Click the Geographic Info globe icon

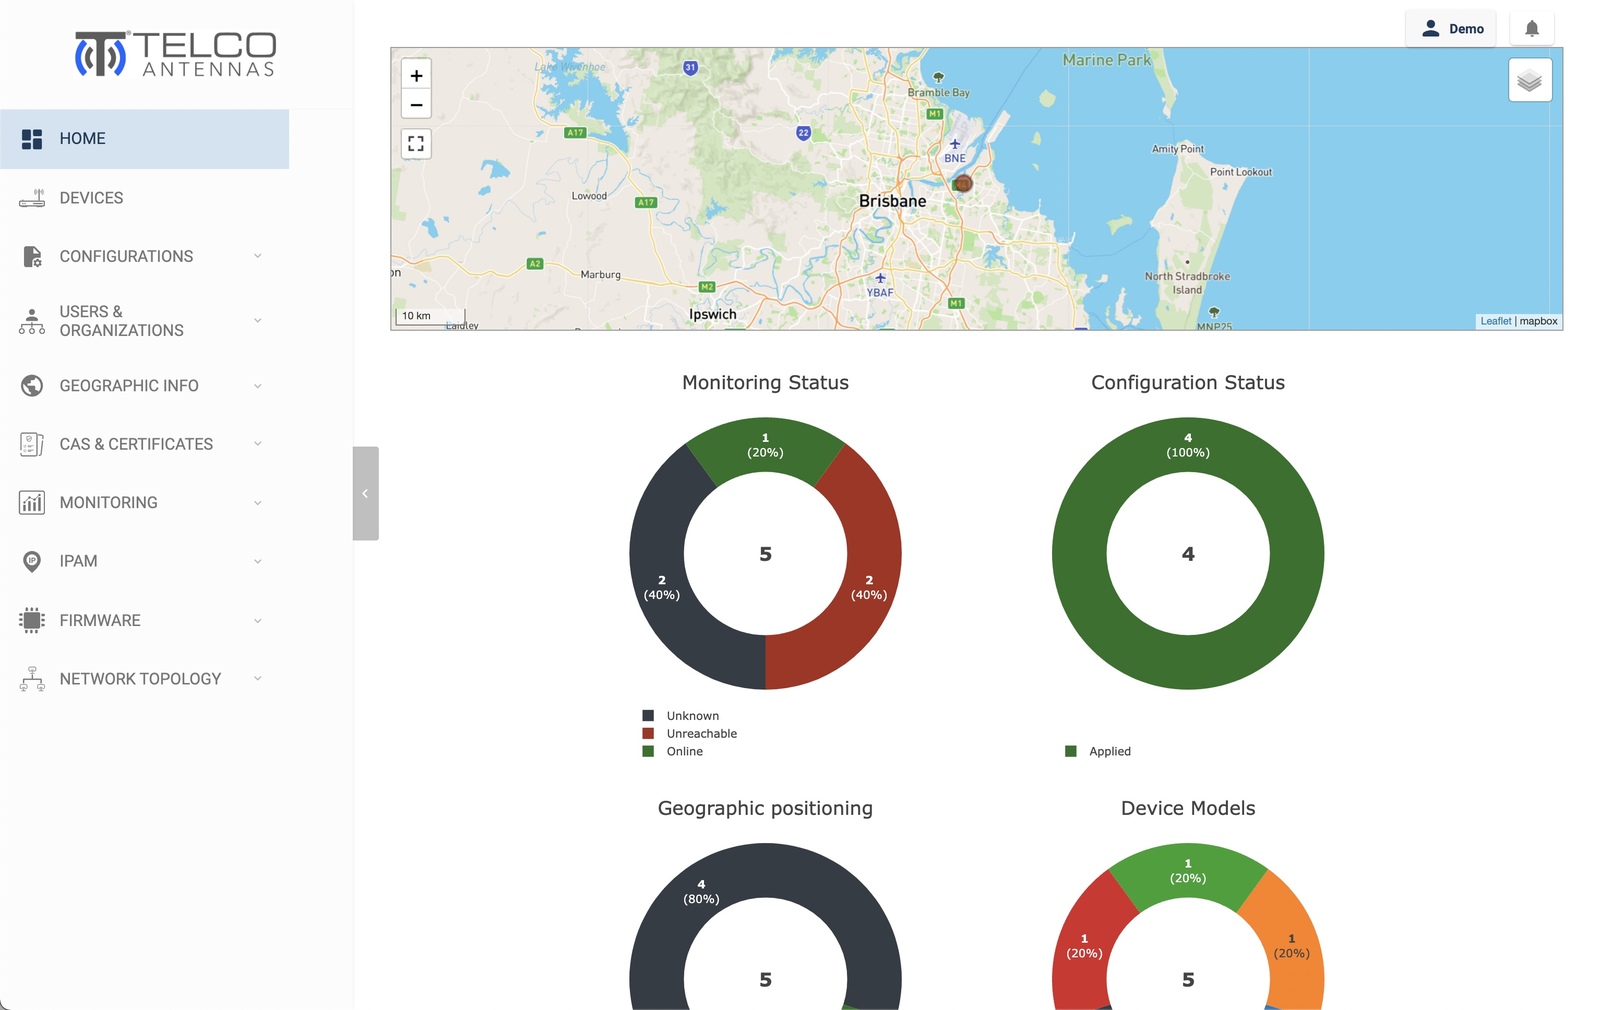(32, 385)
